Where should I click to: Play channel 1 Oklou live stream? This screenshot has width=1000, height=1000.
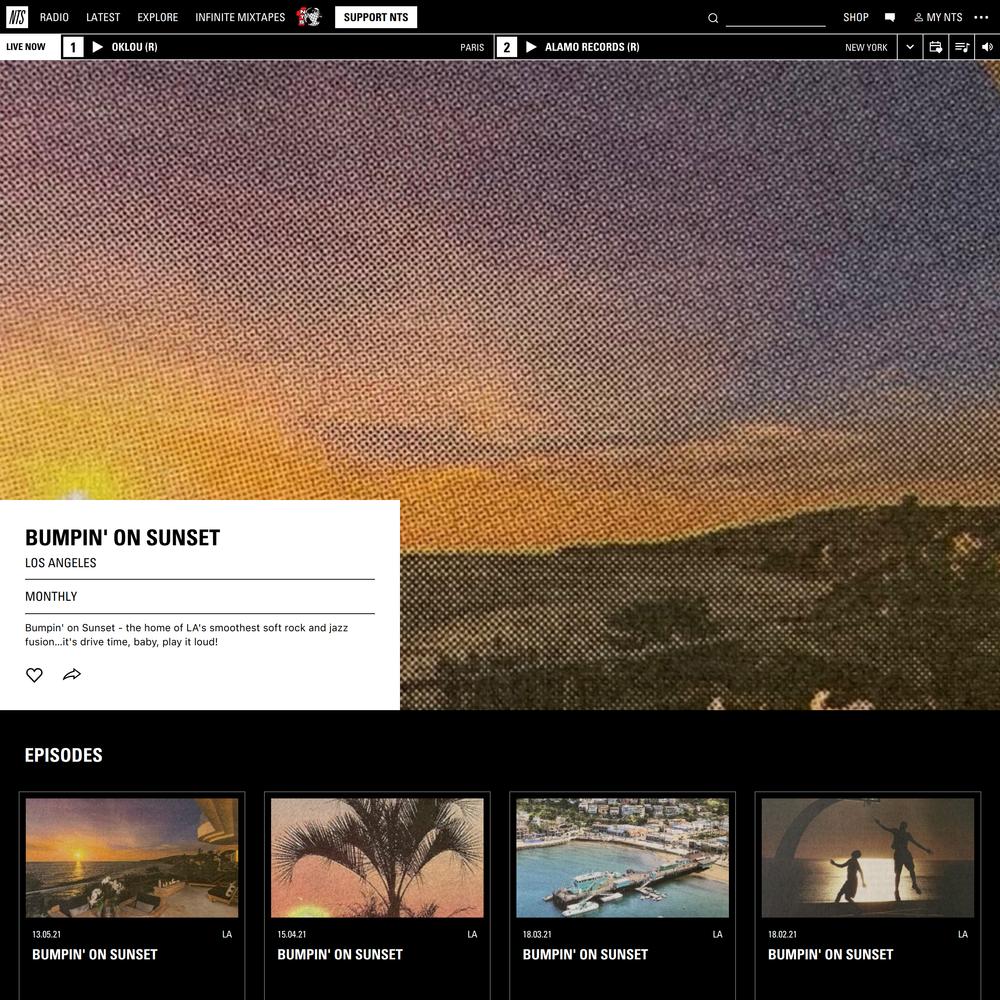click(98, 47)
